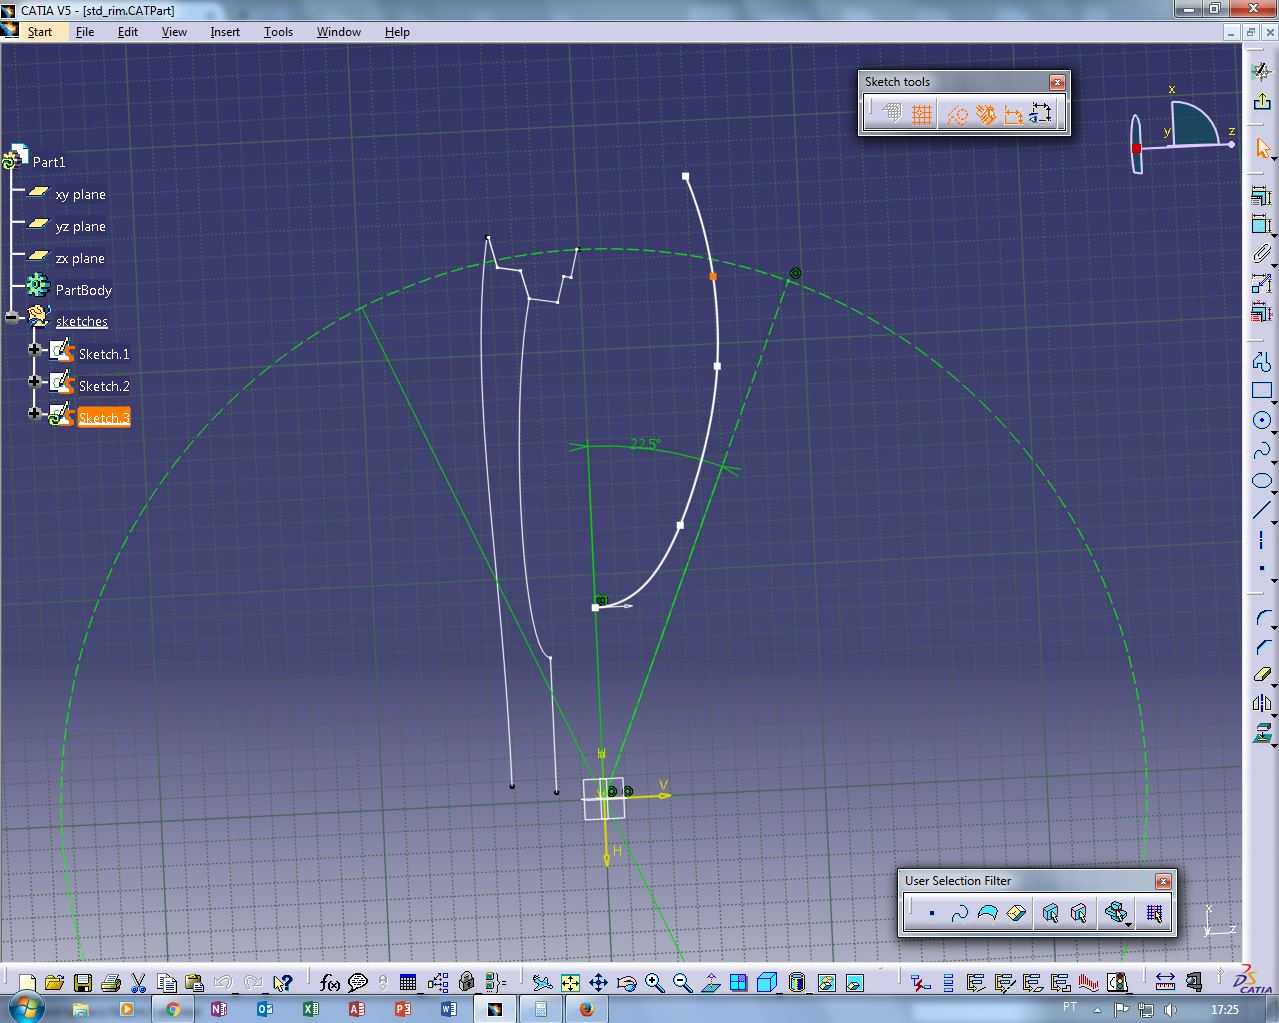The image size is (1279, 1023).
Task: Click the Exit workbench icon
Action: [x=1261, y=101]
